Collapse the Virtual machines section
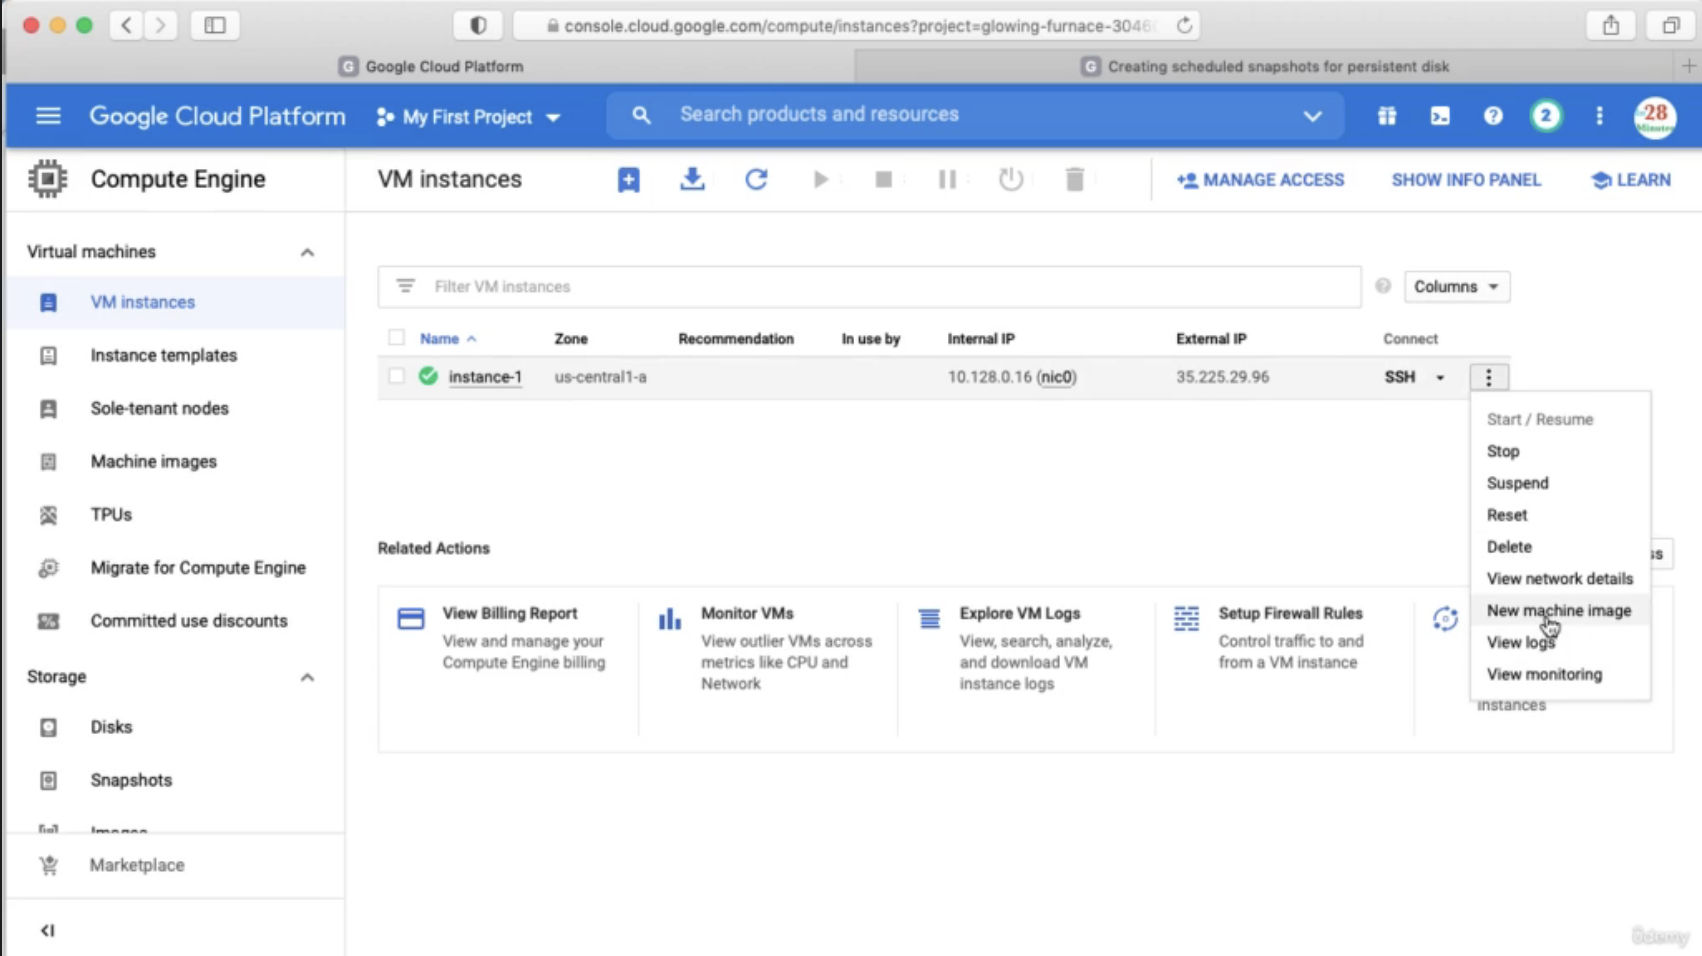 (x=307, y=252)
